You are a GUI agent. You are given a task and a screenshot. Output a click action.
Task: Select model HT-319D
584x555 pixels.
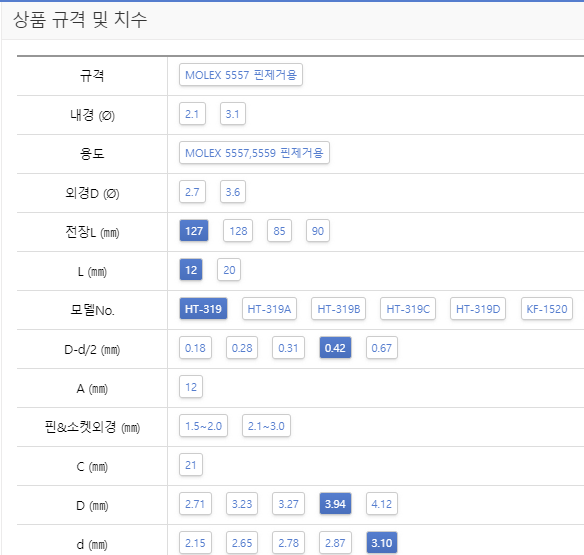click(x=478, y=309)
